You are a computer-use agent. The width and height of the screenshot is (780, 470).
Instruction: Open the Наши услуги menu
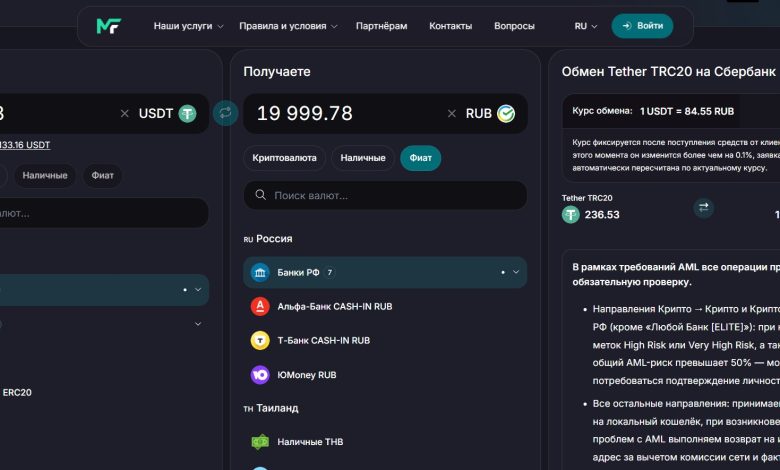(188, 26)
